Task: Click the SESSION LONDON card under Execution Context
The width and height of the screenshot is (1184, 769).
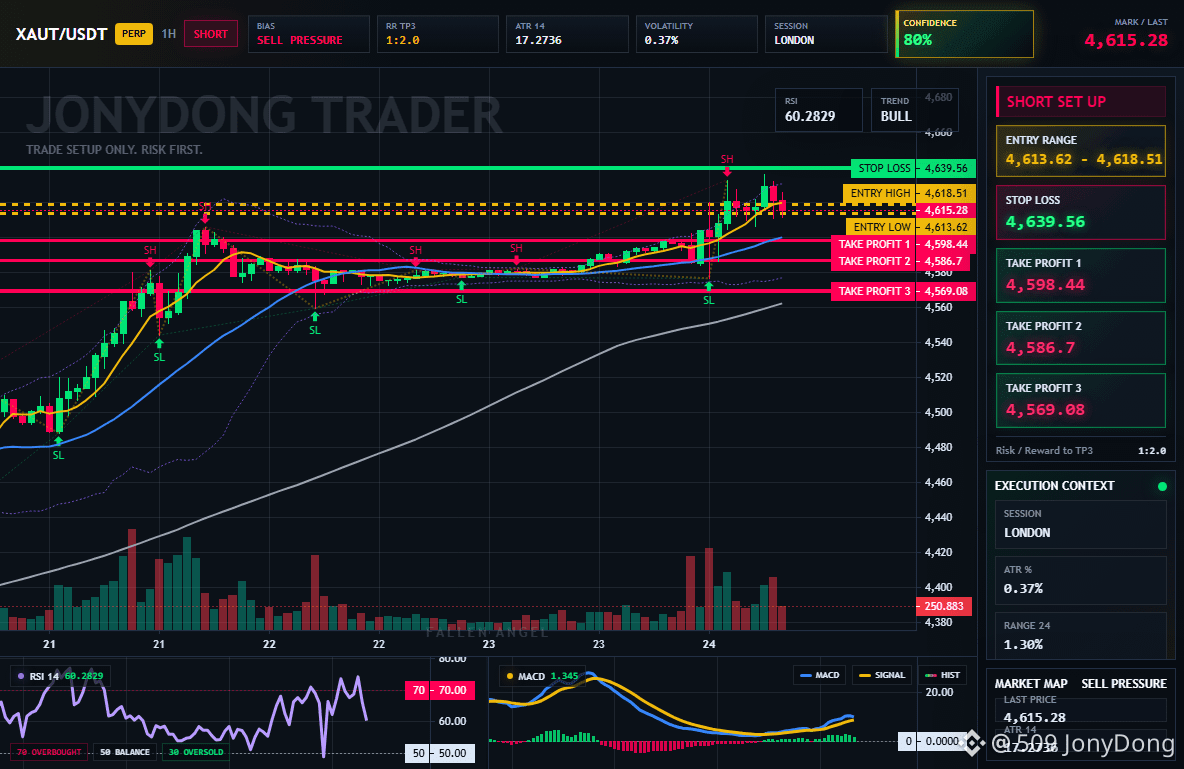Action: (1081, 523)
